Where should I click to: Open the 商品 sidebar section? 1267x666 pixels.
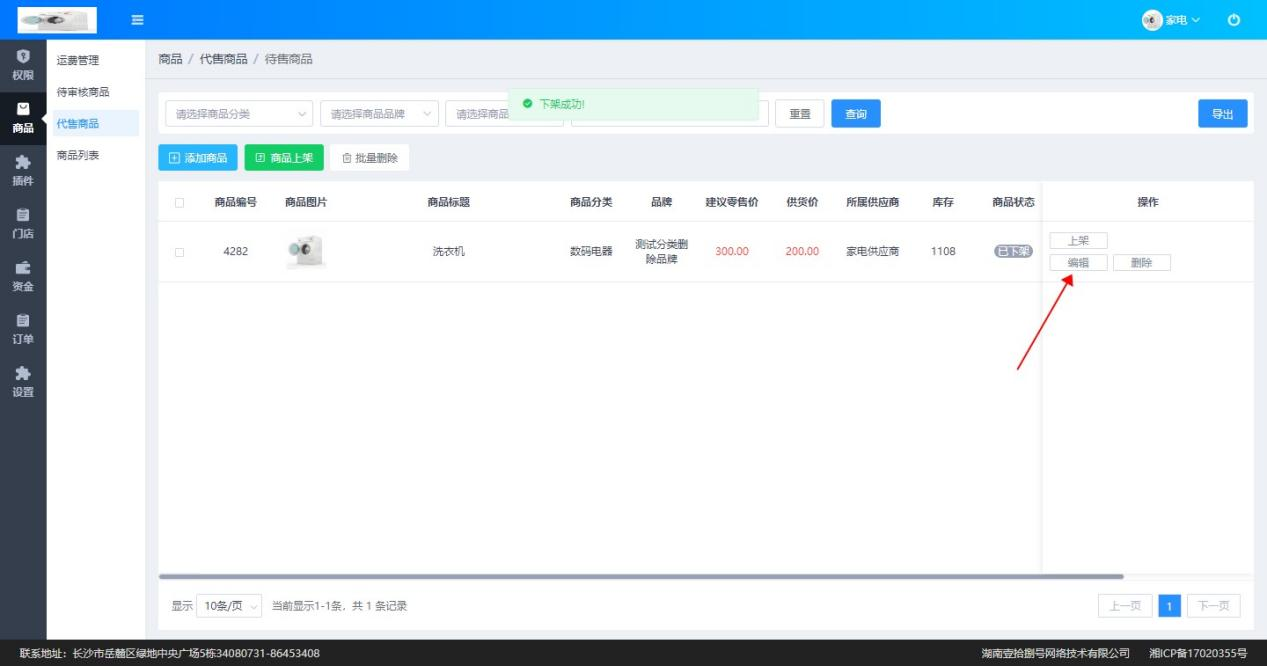pyautogui.click(x=22, y=118)
